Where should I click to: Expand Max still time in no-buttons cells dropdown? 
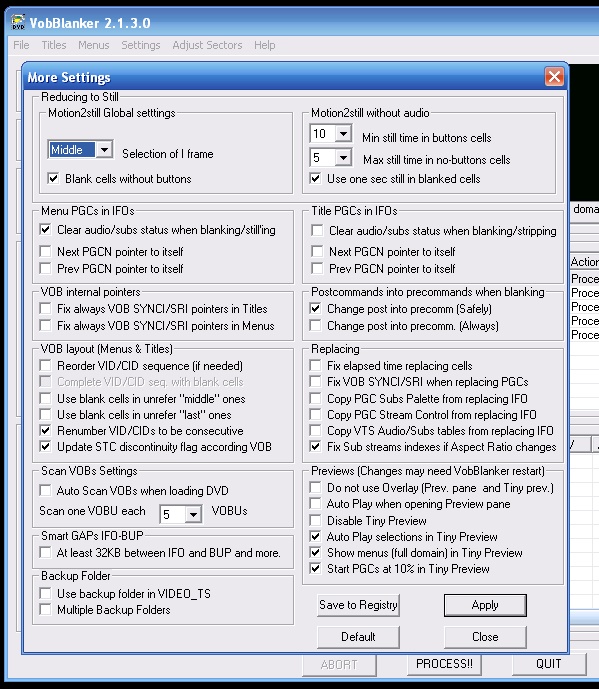343,157
